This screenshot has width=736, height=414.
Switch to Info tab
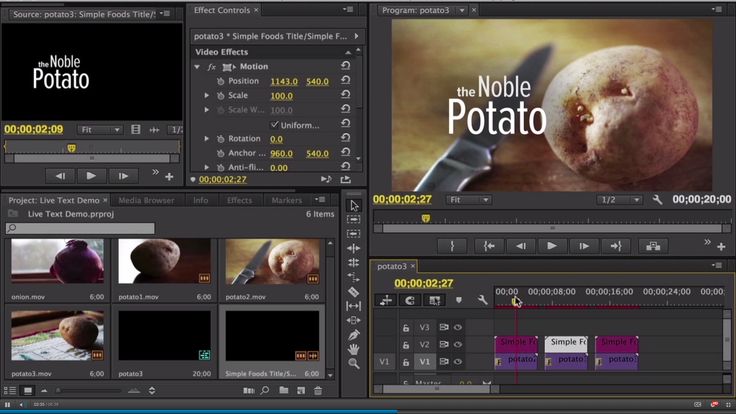click(200, 200)
